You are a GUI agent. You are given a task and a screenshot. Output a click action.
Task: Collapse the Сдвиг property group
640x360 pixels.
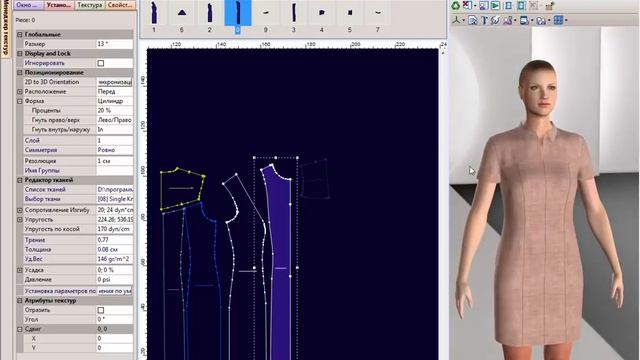click(20, 329)
